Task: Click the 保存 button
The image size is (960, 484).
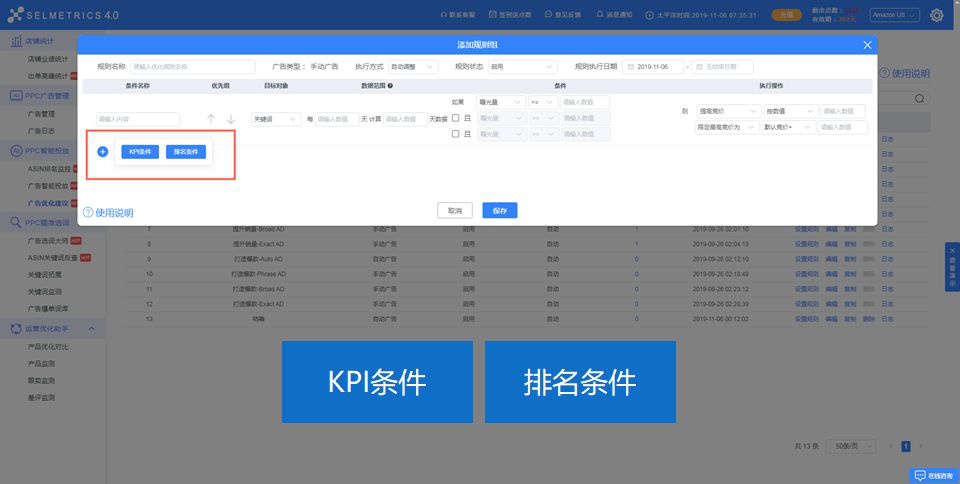Action: tap(500, 210)
